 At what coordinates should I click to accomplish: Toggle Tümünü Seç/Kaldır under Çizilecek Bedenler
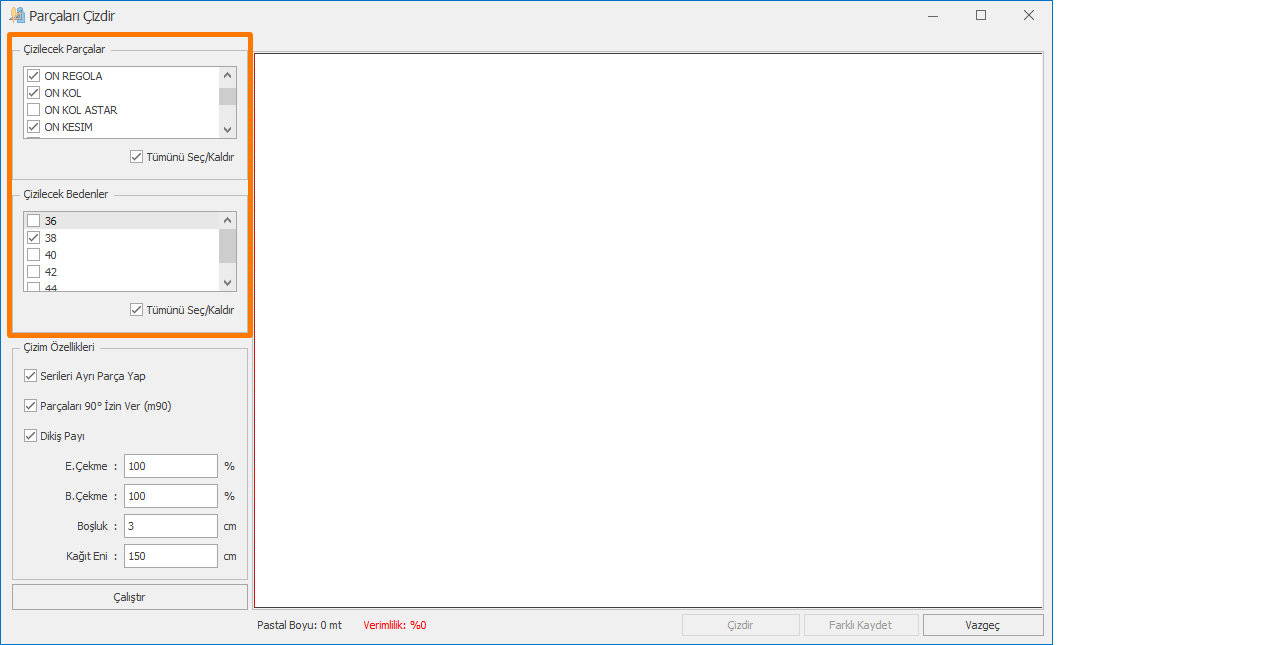pos(136,310)
